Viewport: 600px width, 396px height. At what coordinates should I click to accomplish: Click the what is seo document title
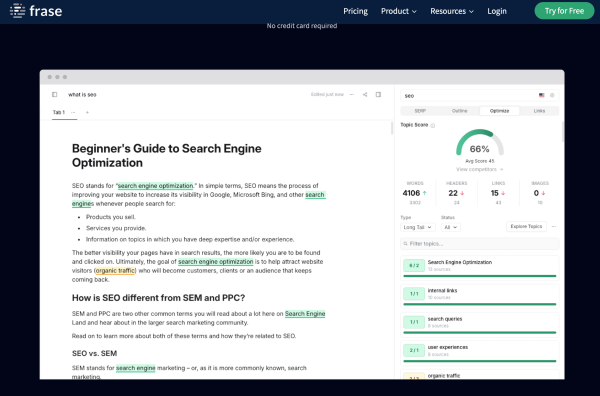82,95
